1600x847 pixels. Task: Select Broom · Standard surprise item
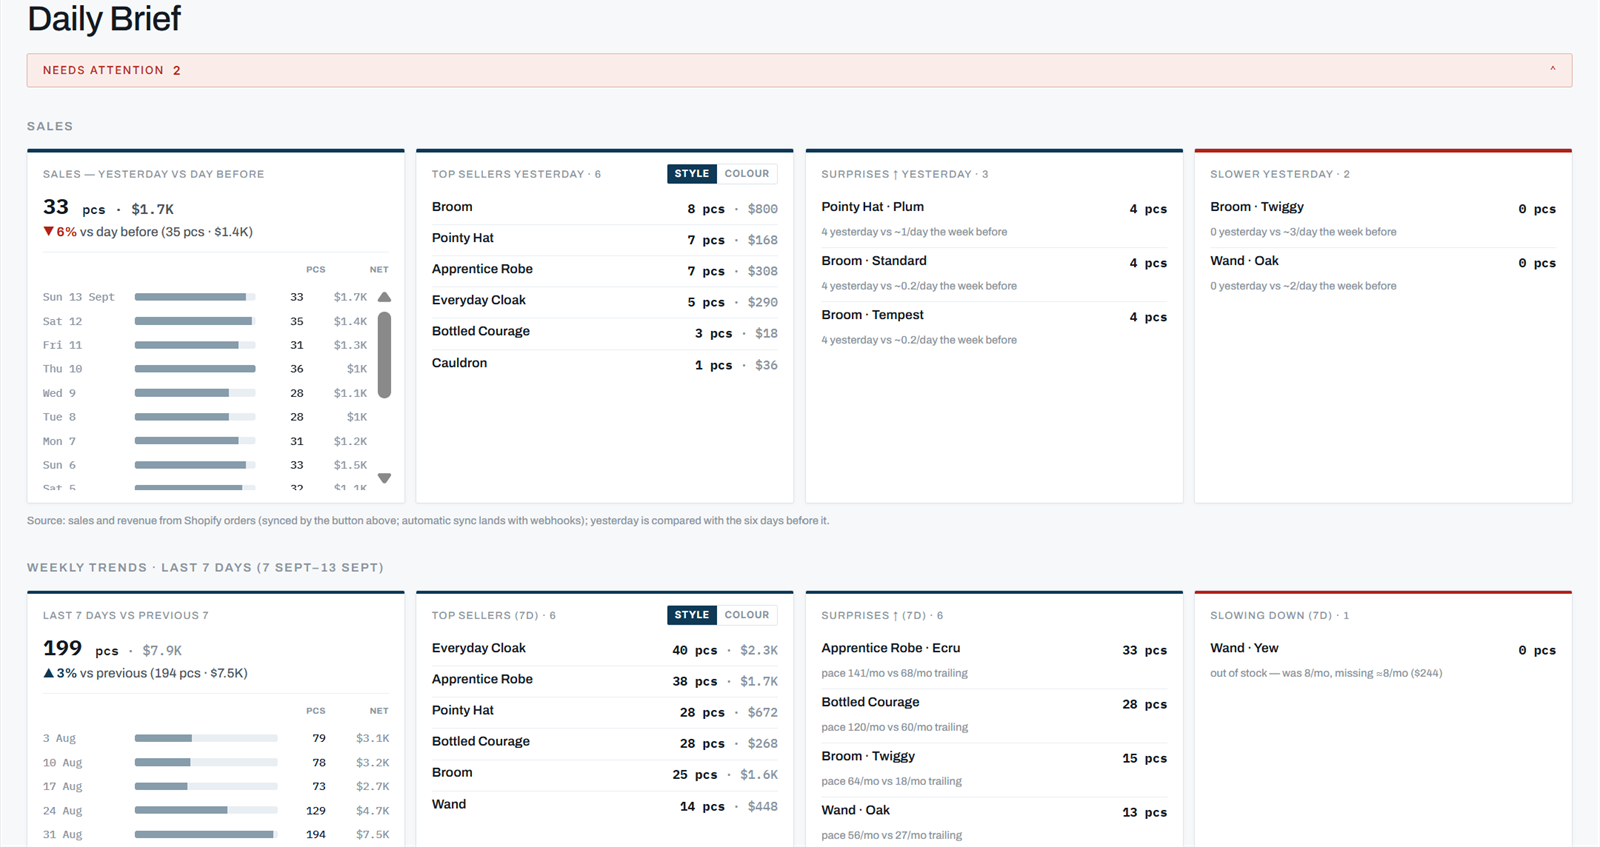coord(994,273)
